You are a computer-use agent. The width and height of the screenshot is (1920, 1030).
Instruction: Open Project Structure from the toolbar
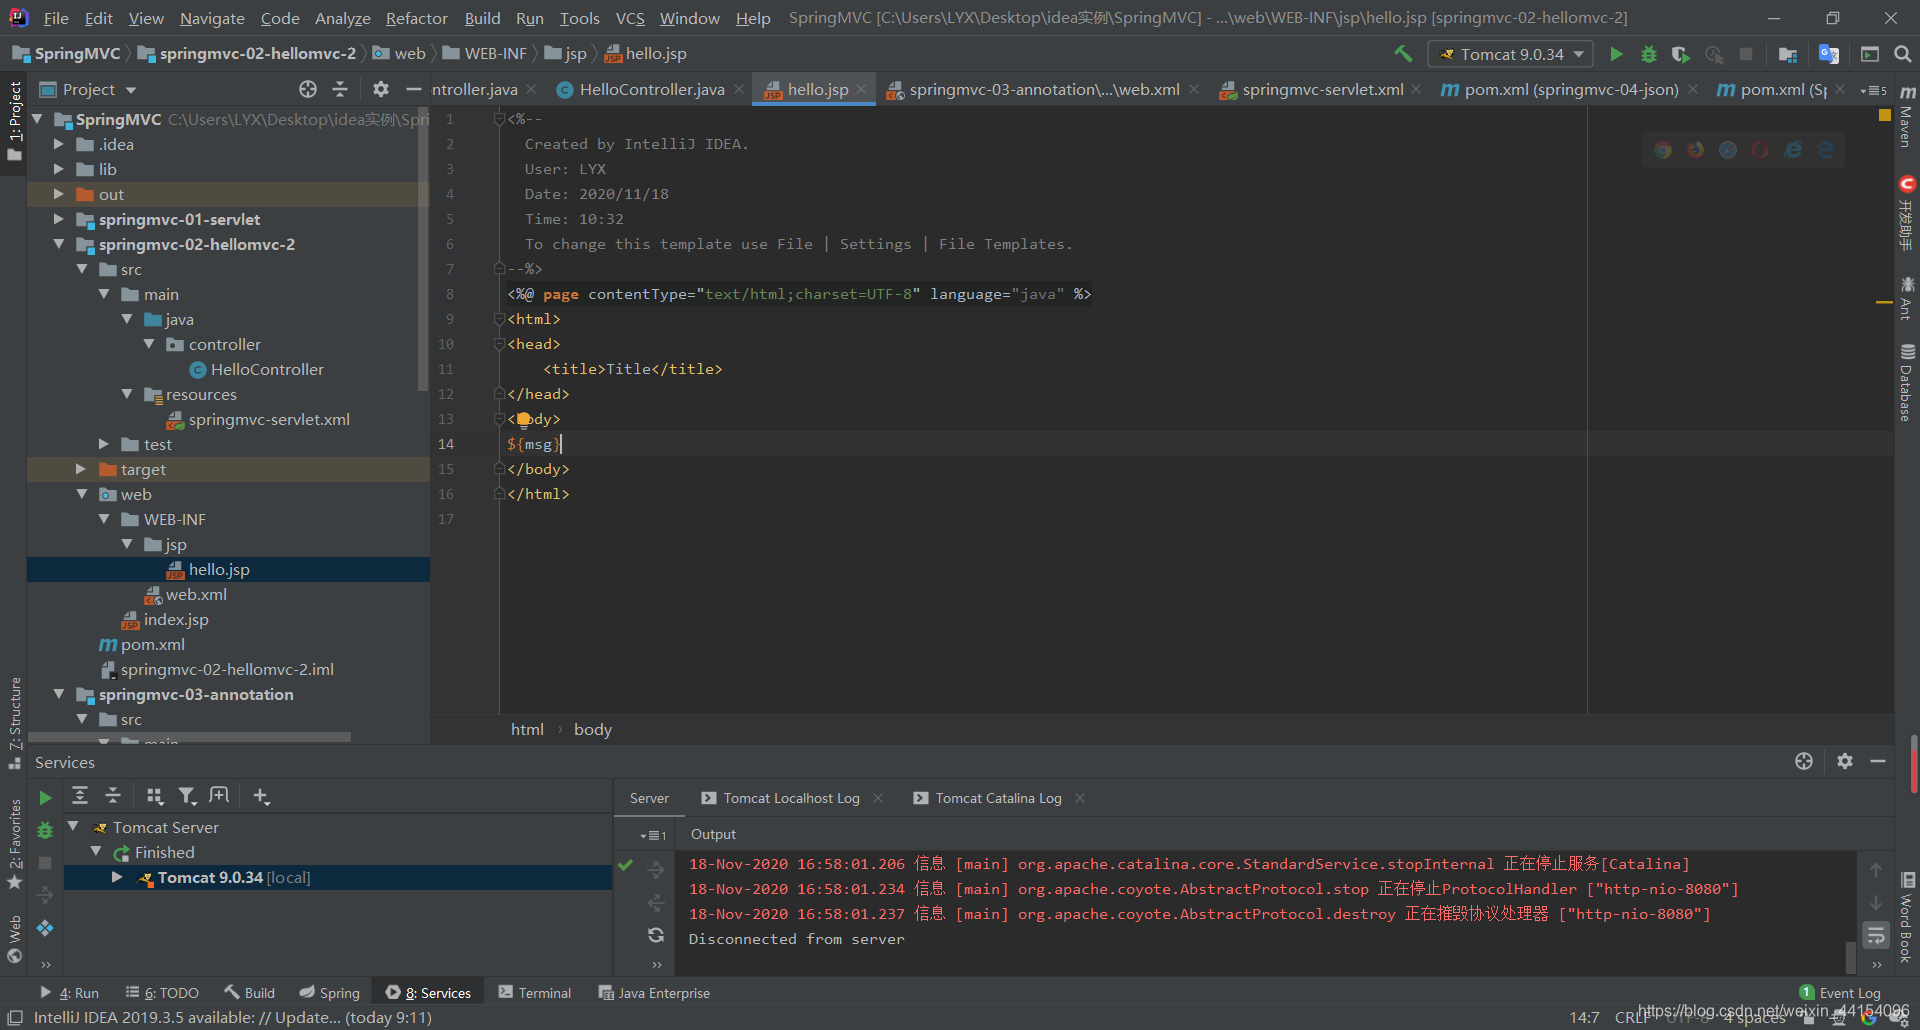[1788, 54]
